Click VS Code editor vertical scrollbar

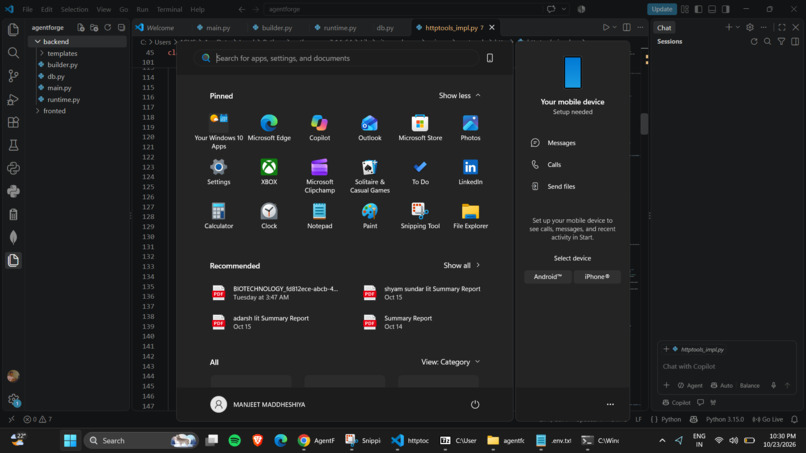pyautogui.click(x=644, y=123)
